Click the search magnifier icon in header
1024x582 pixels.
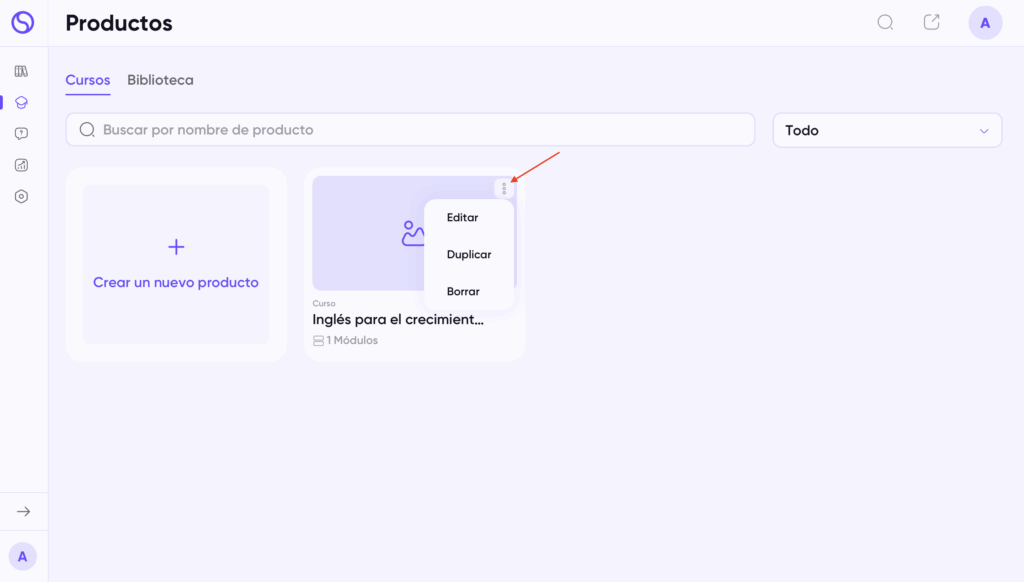tap(885, 22)
